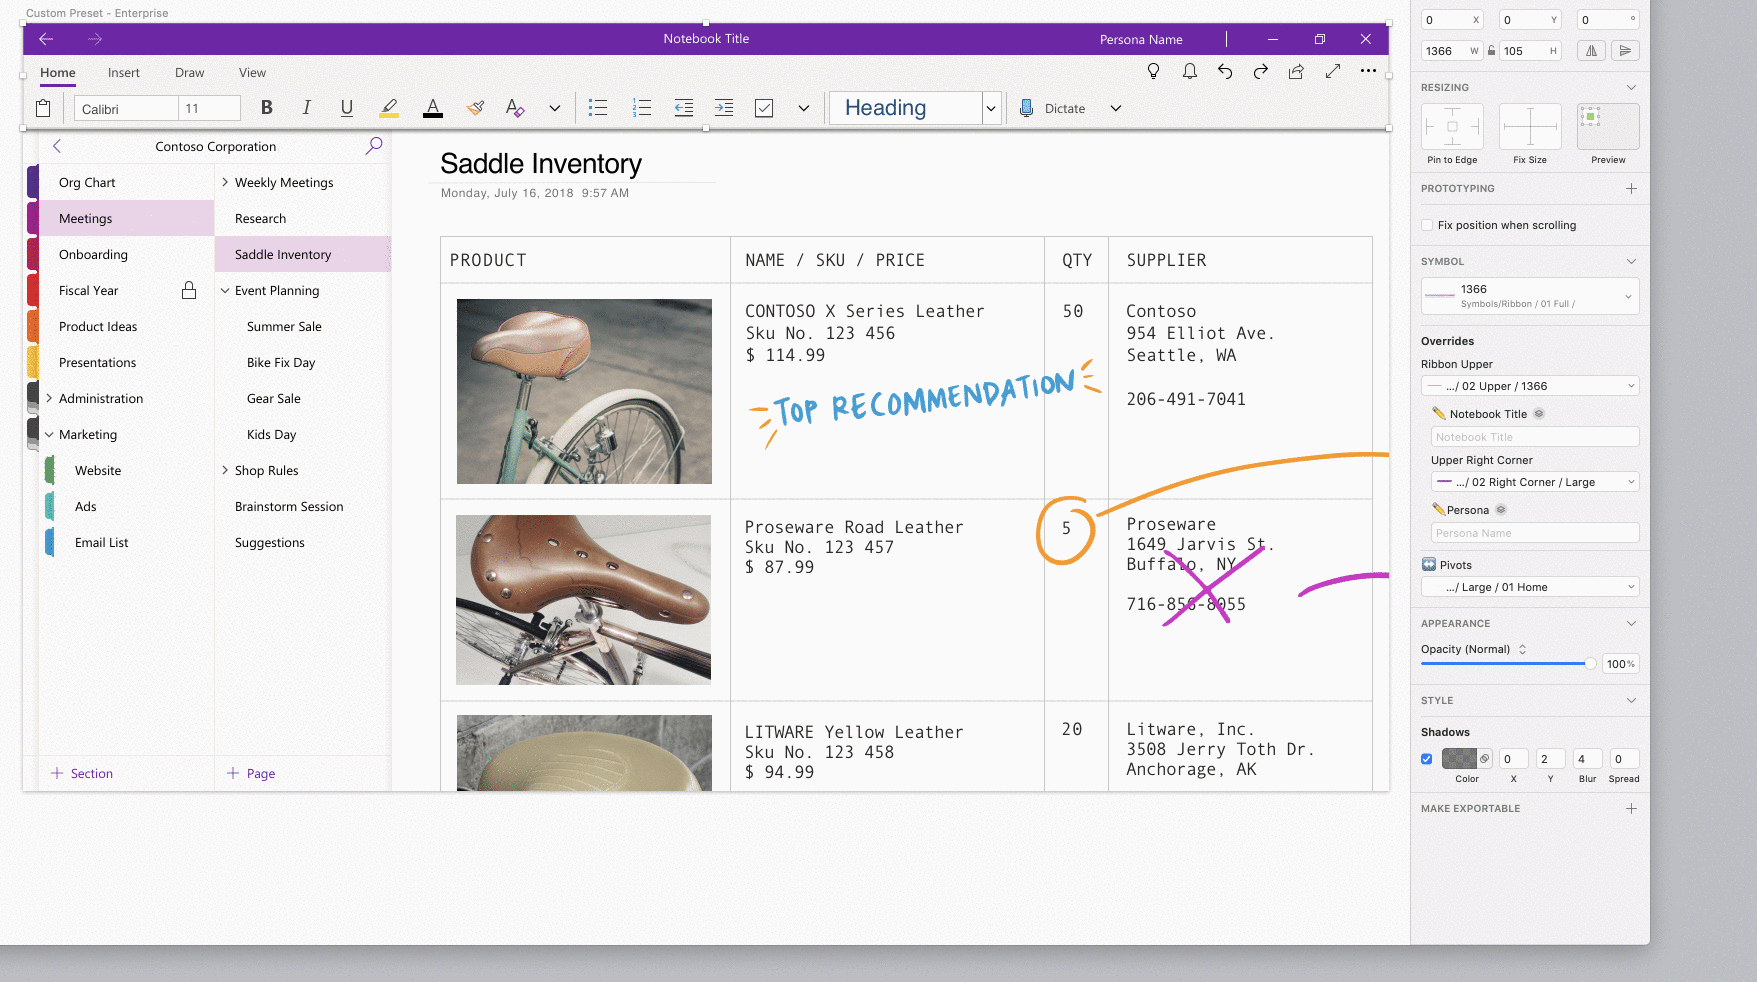
Task: Open the clipboard paste icon
Action: [43, 108]
